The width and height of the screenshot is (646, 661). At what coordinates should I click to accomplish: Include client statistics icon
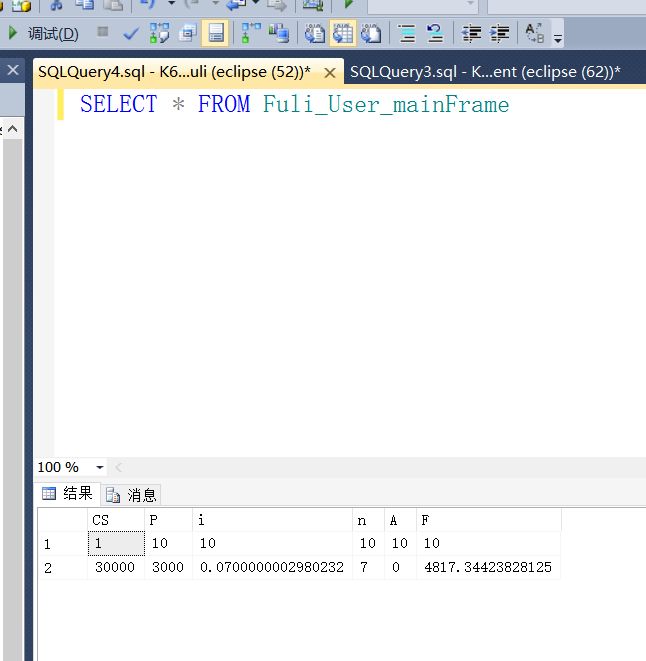point(279,33)
